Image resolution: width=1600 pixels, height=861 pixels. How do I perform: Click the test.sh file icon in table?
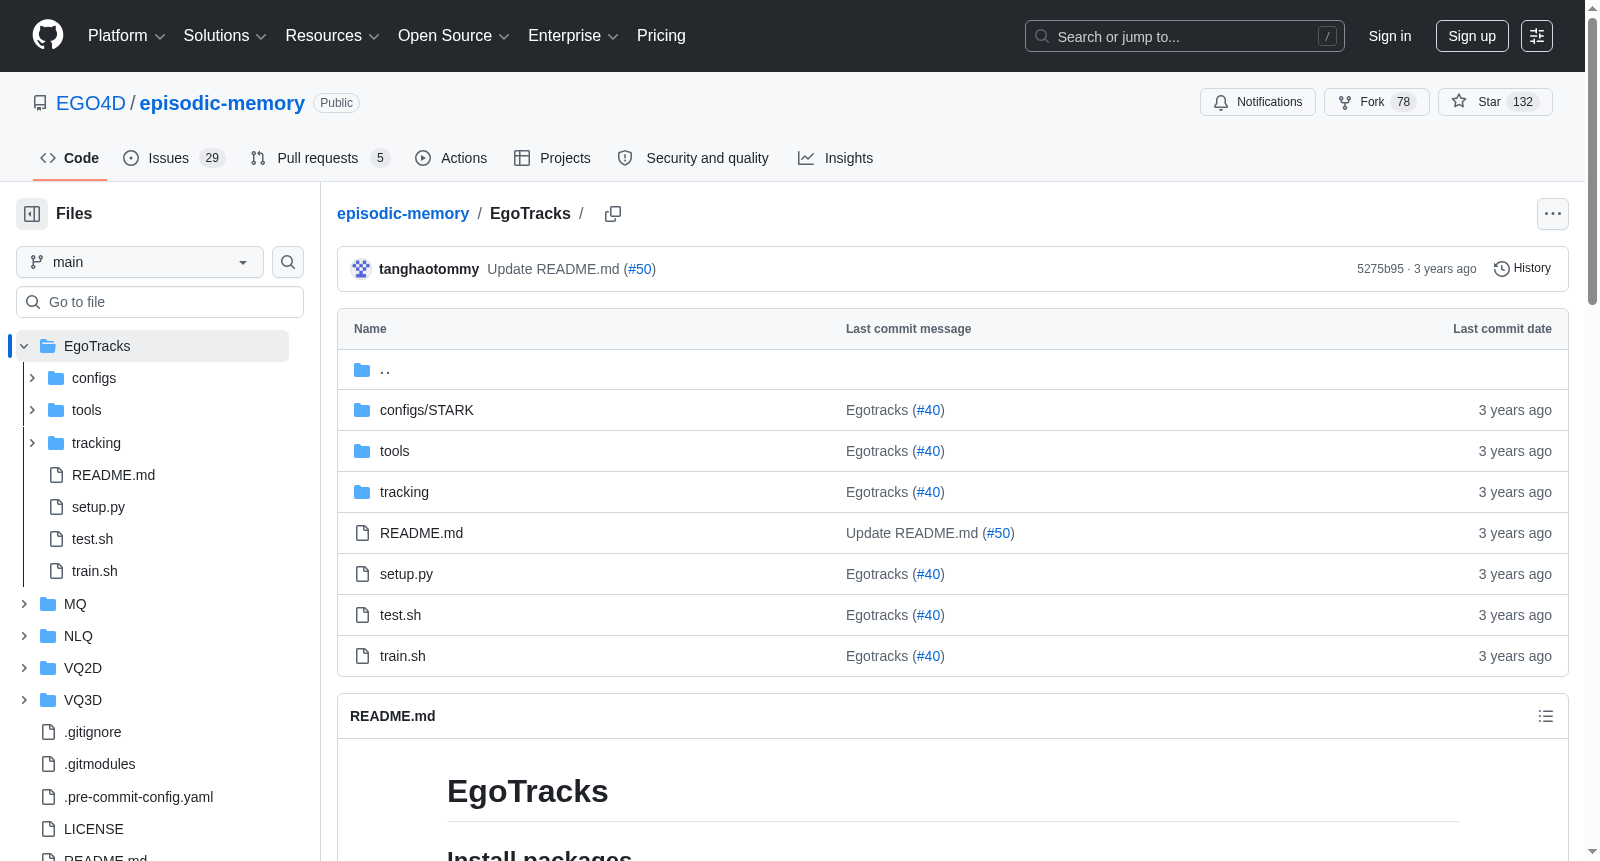pos(362,615)
